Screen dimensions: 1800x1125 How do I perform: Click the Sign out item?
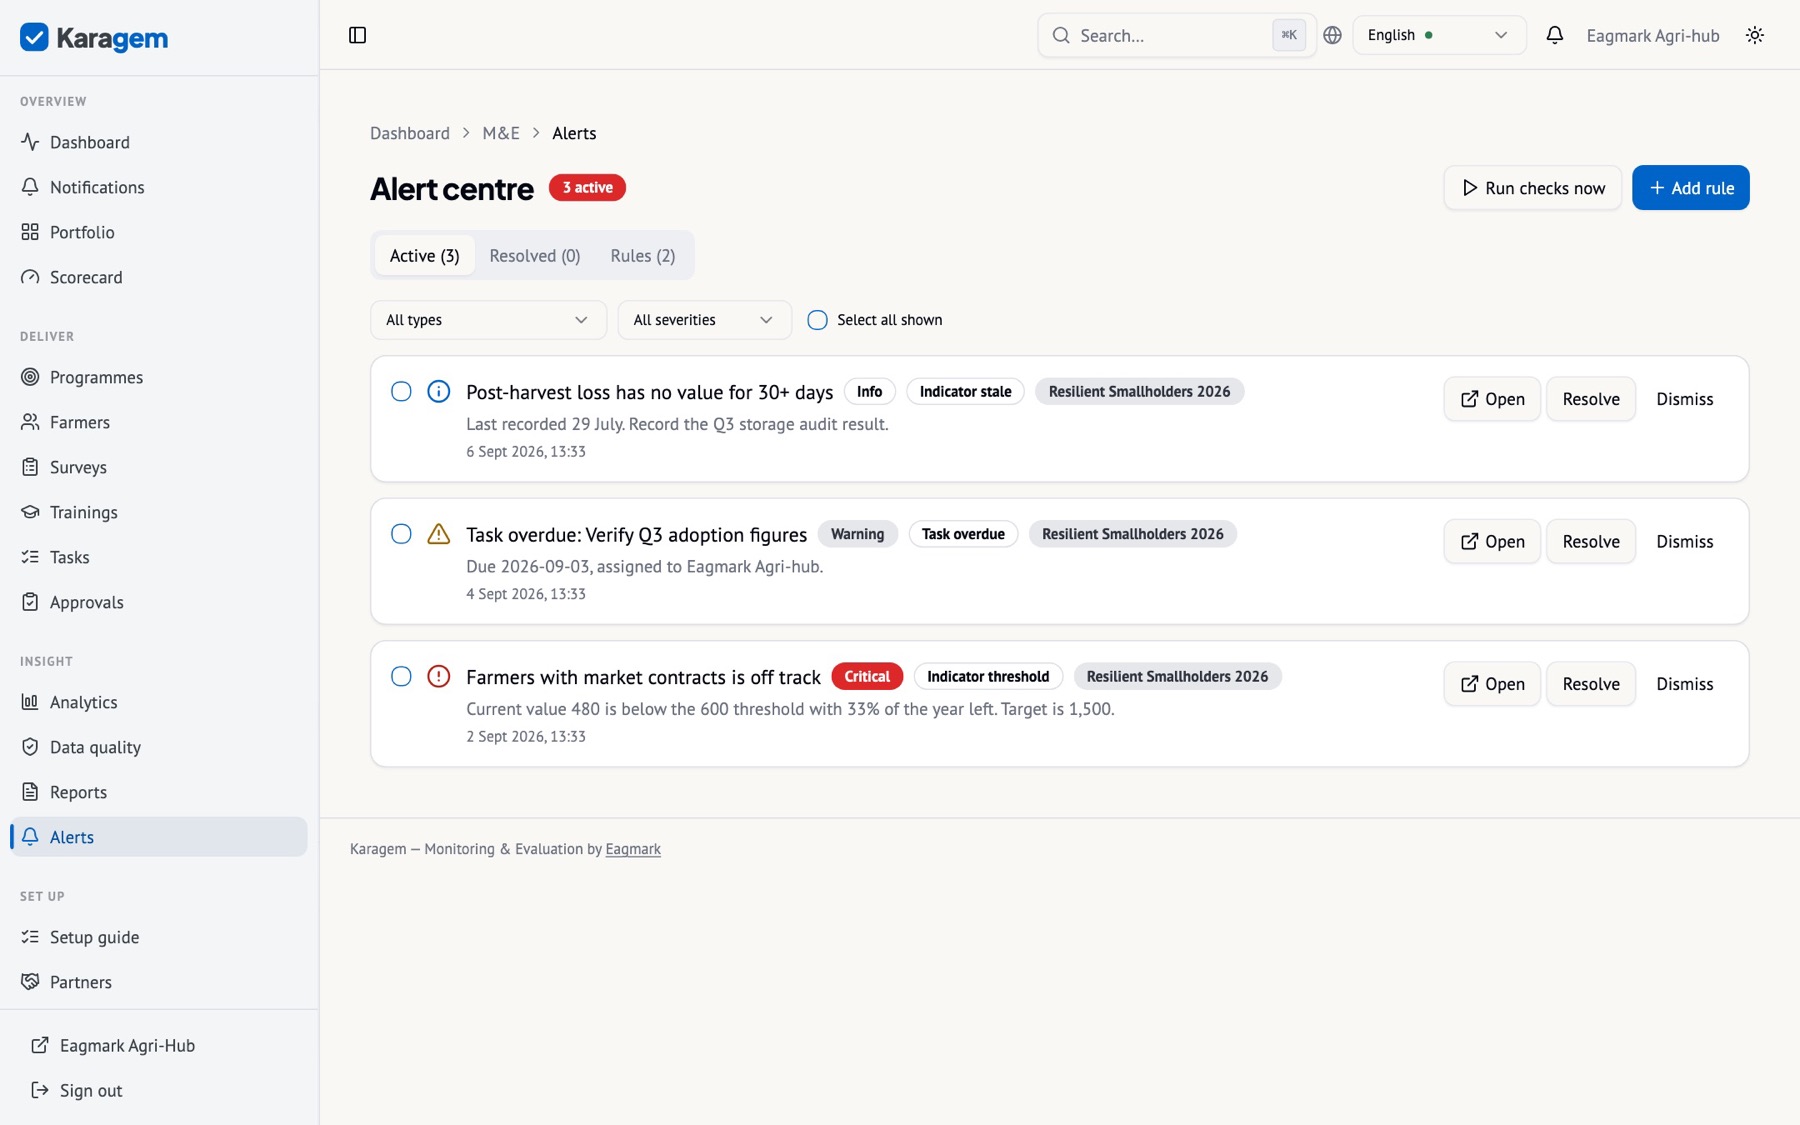pos(159,1090)
